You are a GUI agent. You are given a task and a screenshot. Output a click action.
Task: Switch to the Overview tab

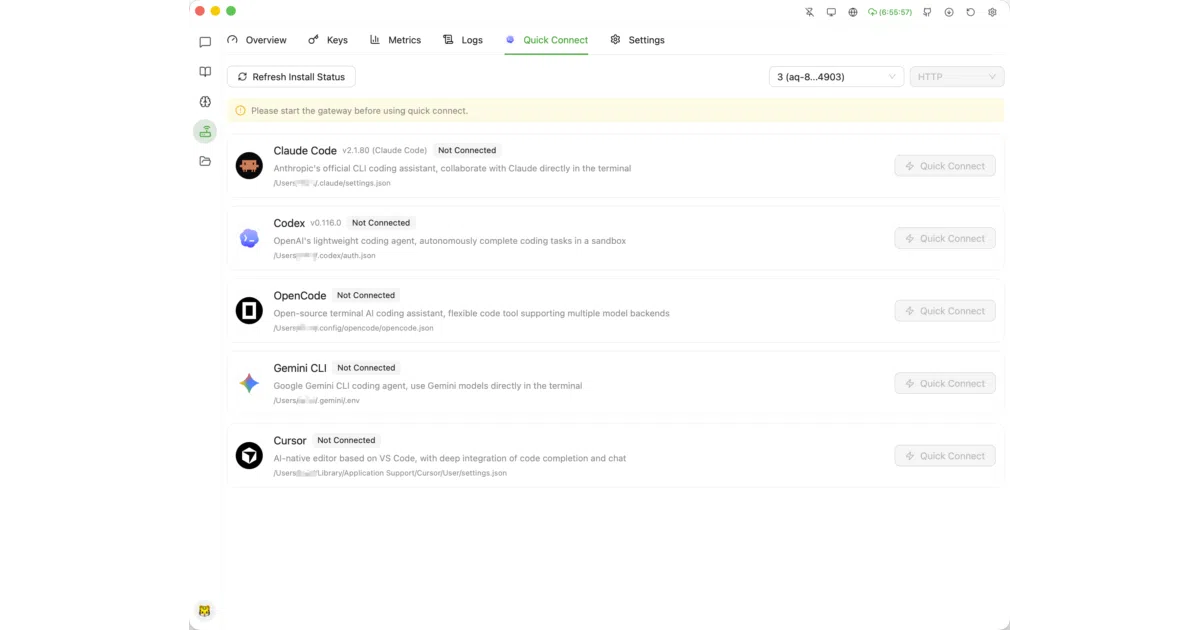(257, 40)
